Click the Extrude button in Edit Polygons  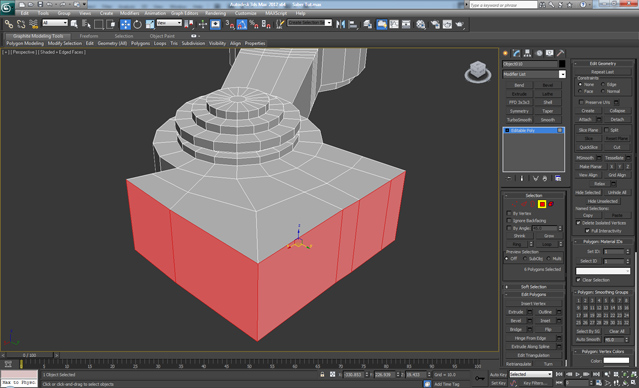pyautogui.click(x=516, y=312)
